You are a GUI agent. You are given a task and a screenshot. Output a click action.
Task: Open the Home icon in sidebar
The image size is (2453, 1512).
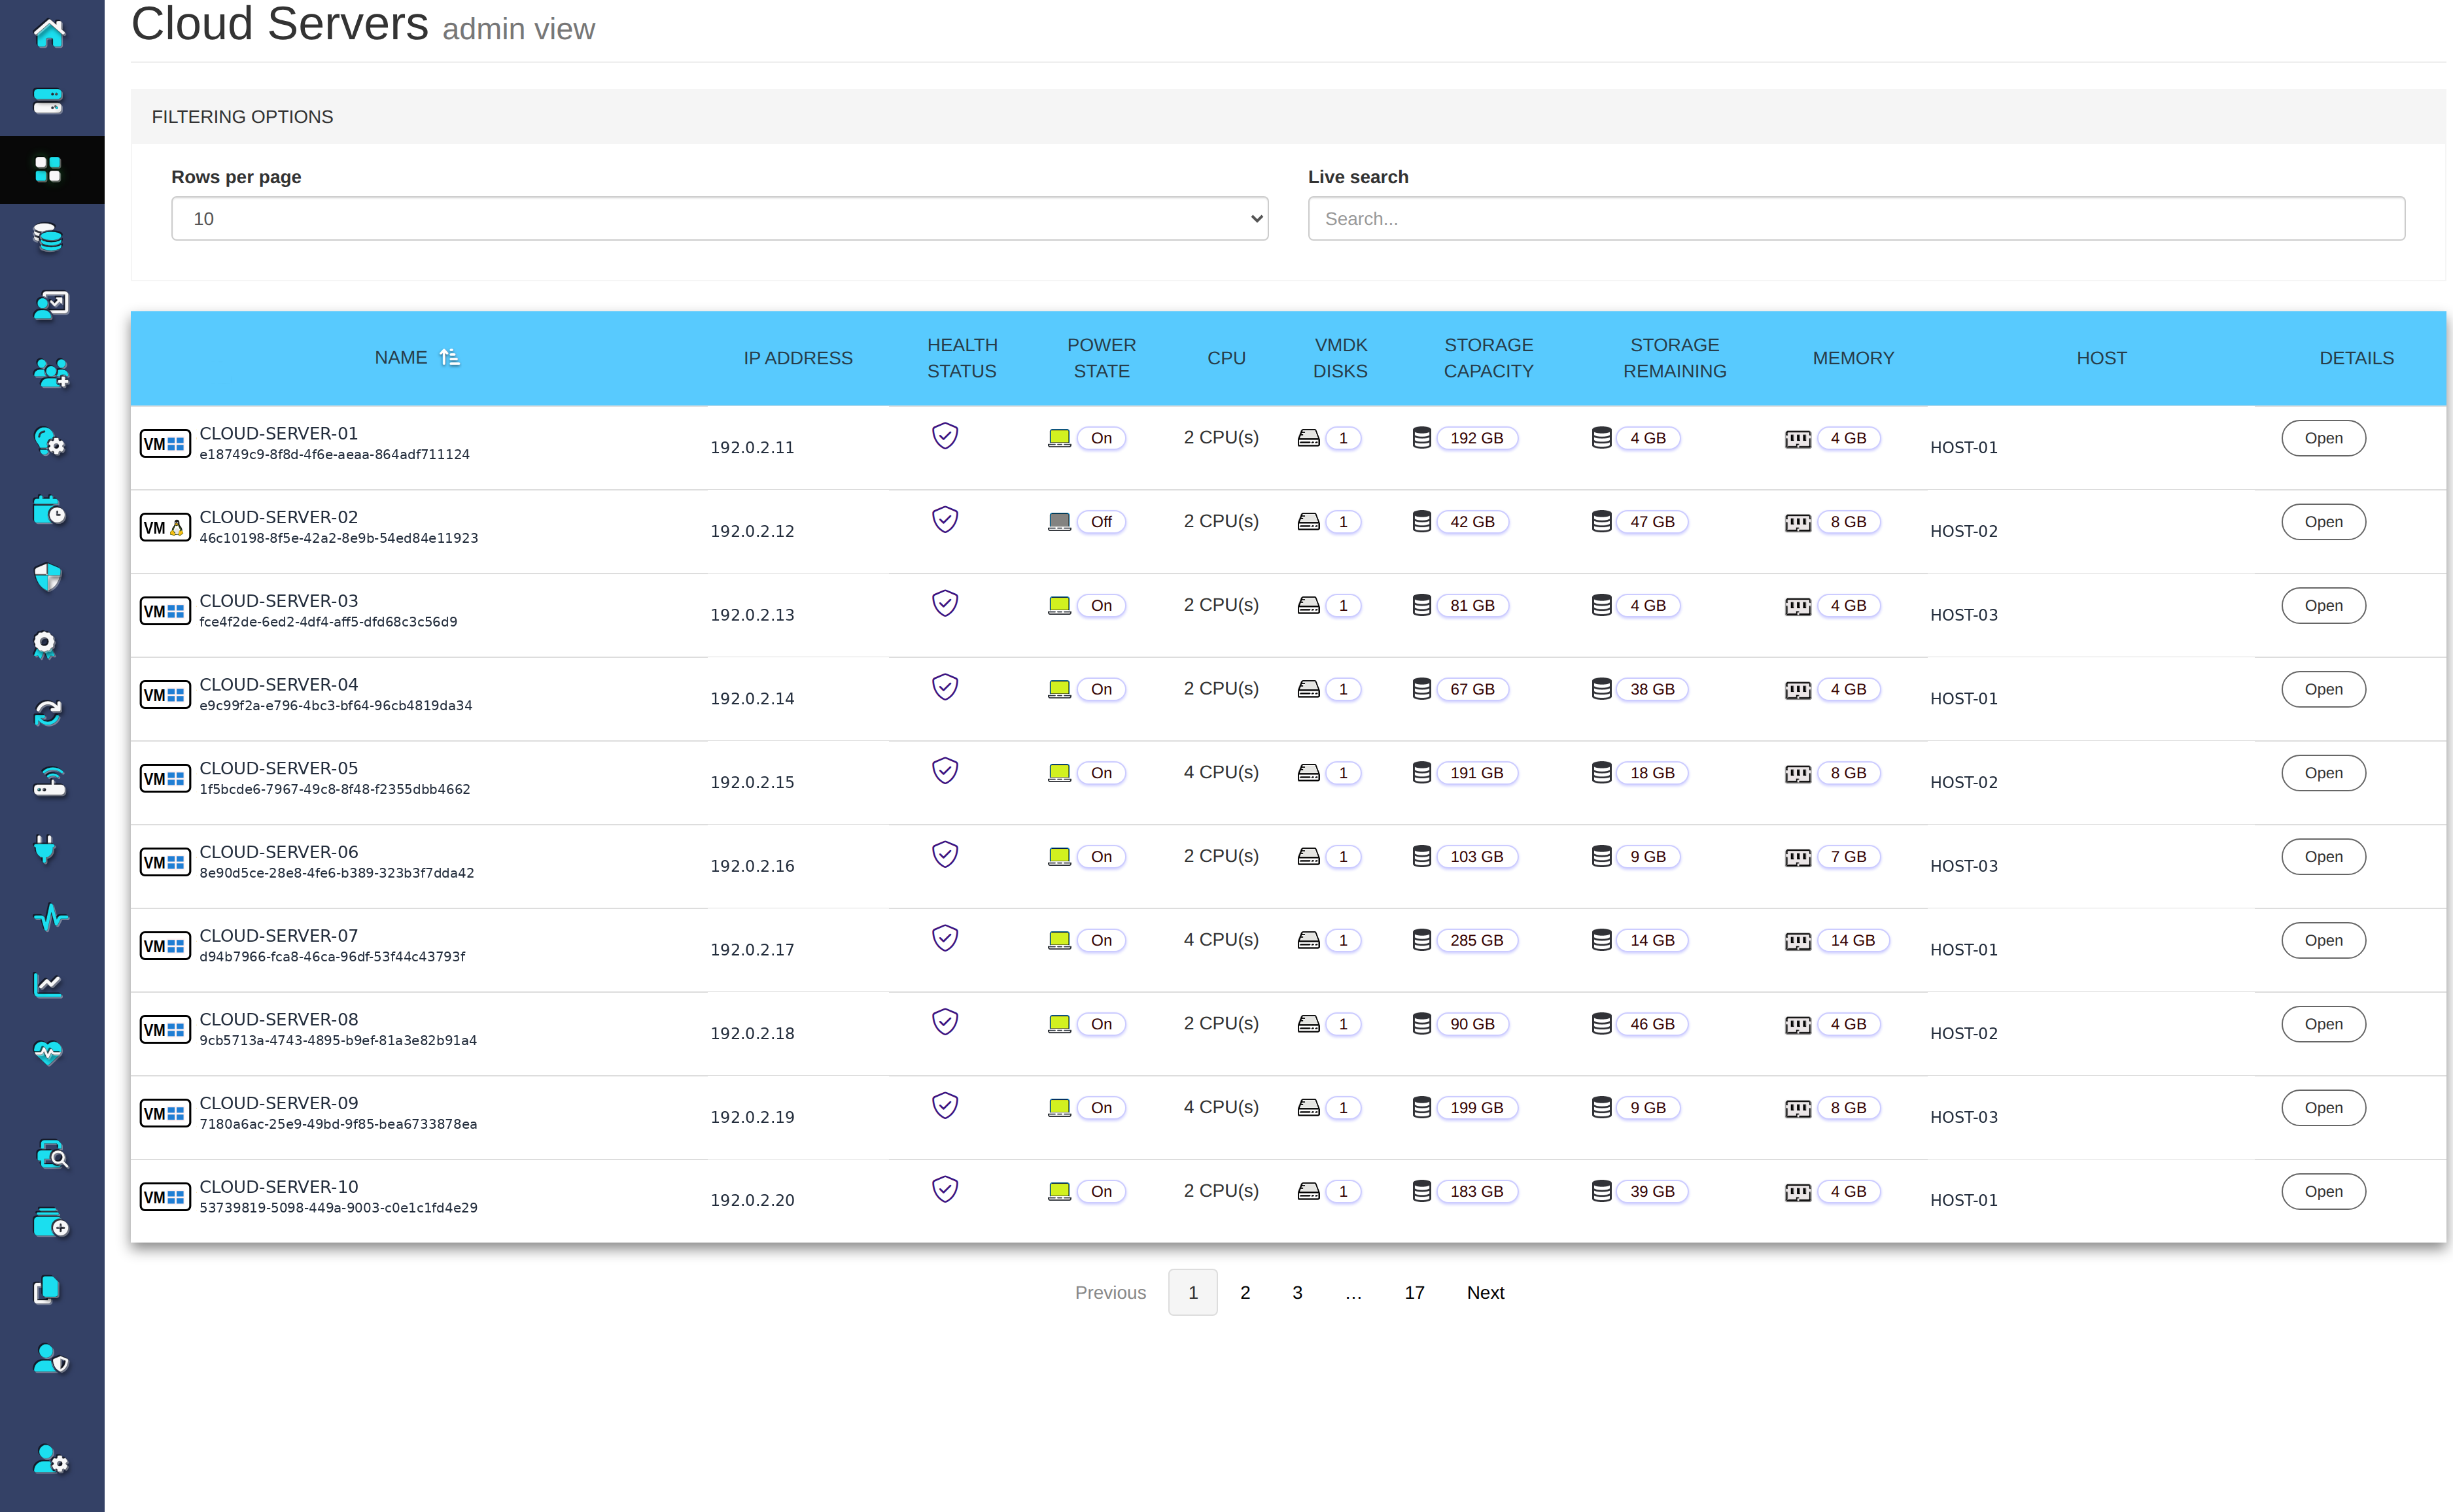(x=49, y=33)
